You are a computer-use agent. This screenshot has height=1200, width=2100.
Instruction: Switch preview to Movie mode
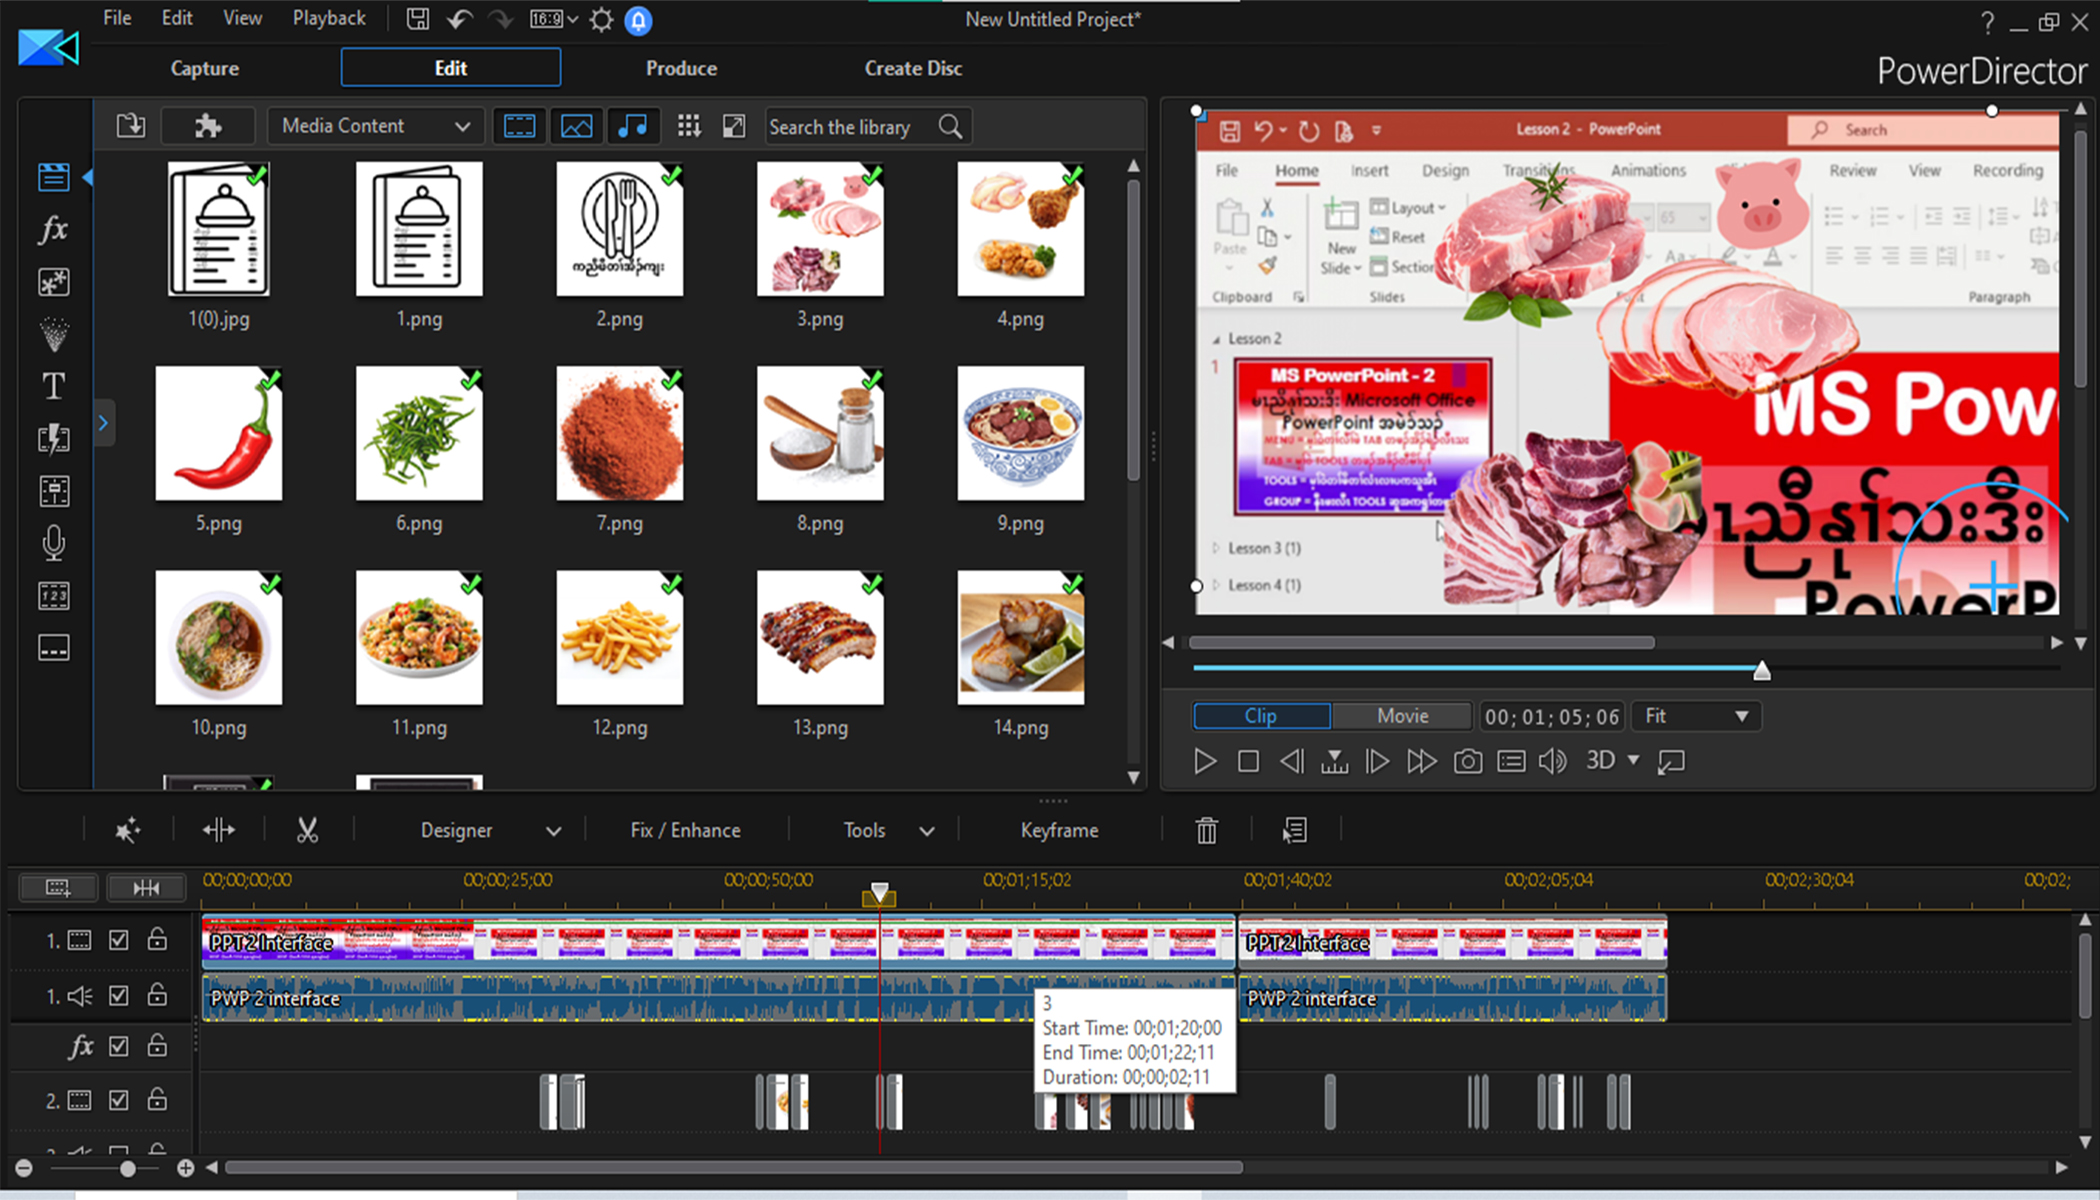(1402, 716)
